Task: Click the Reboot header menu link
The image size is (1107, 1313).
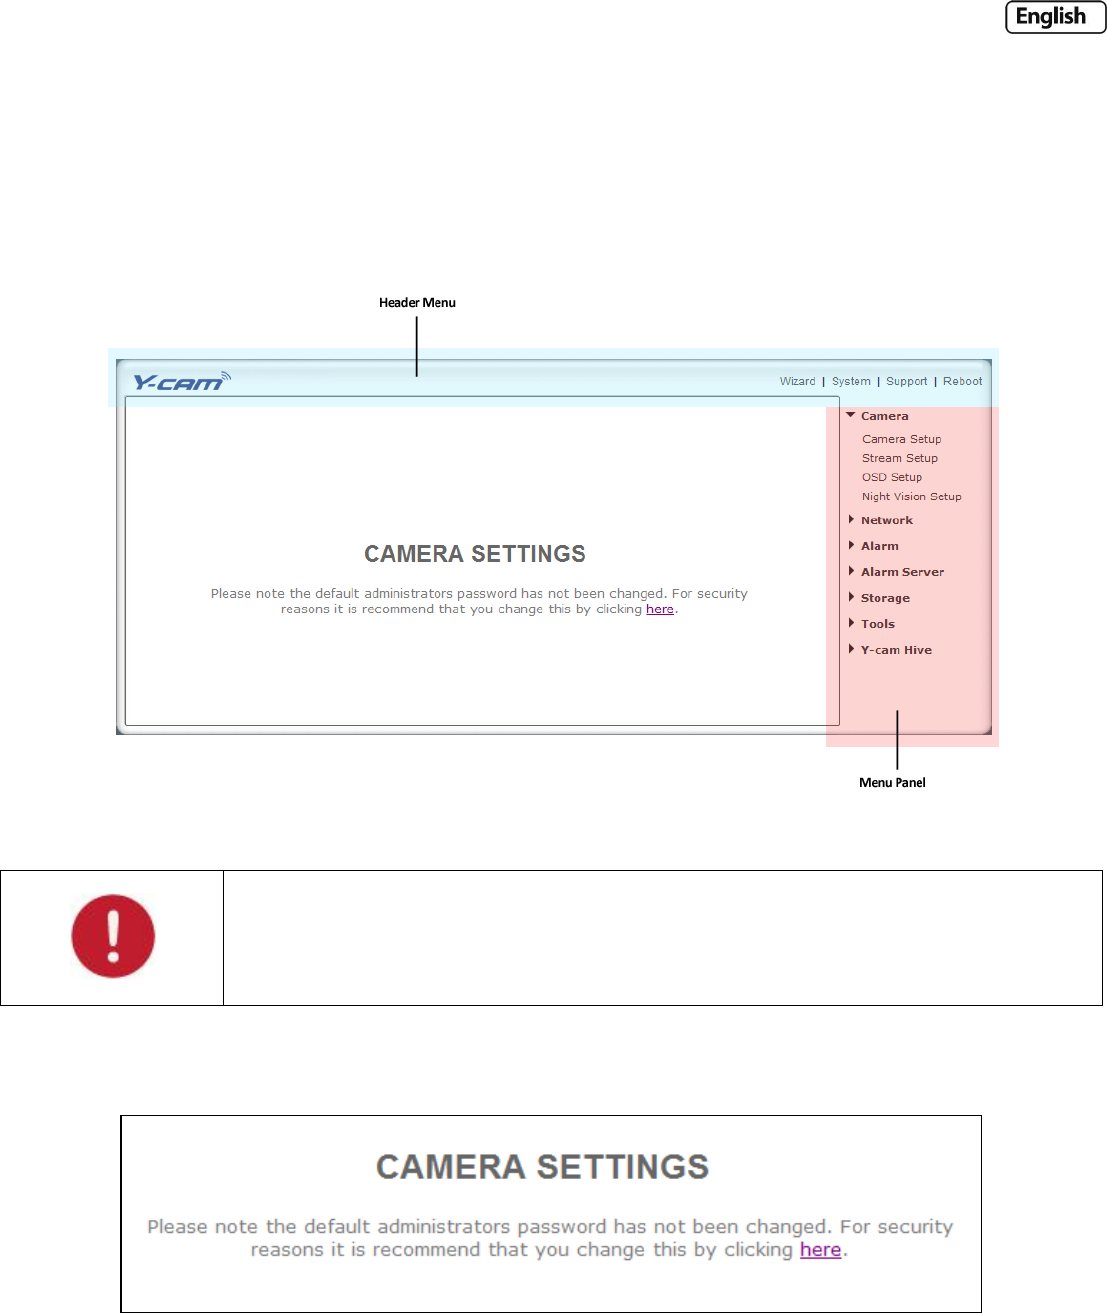Action: click(963, 381)
